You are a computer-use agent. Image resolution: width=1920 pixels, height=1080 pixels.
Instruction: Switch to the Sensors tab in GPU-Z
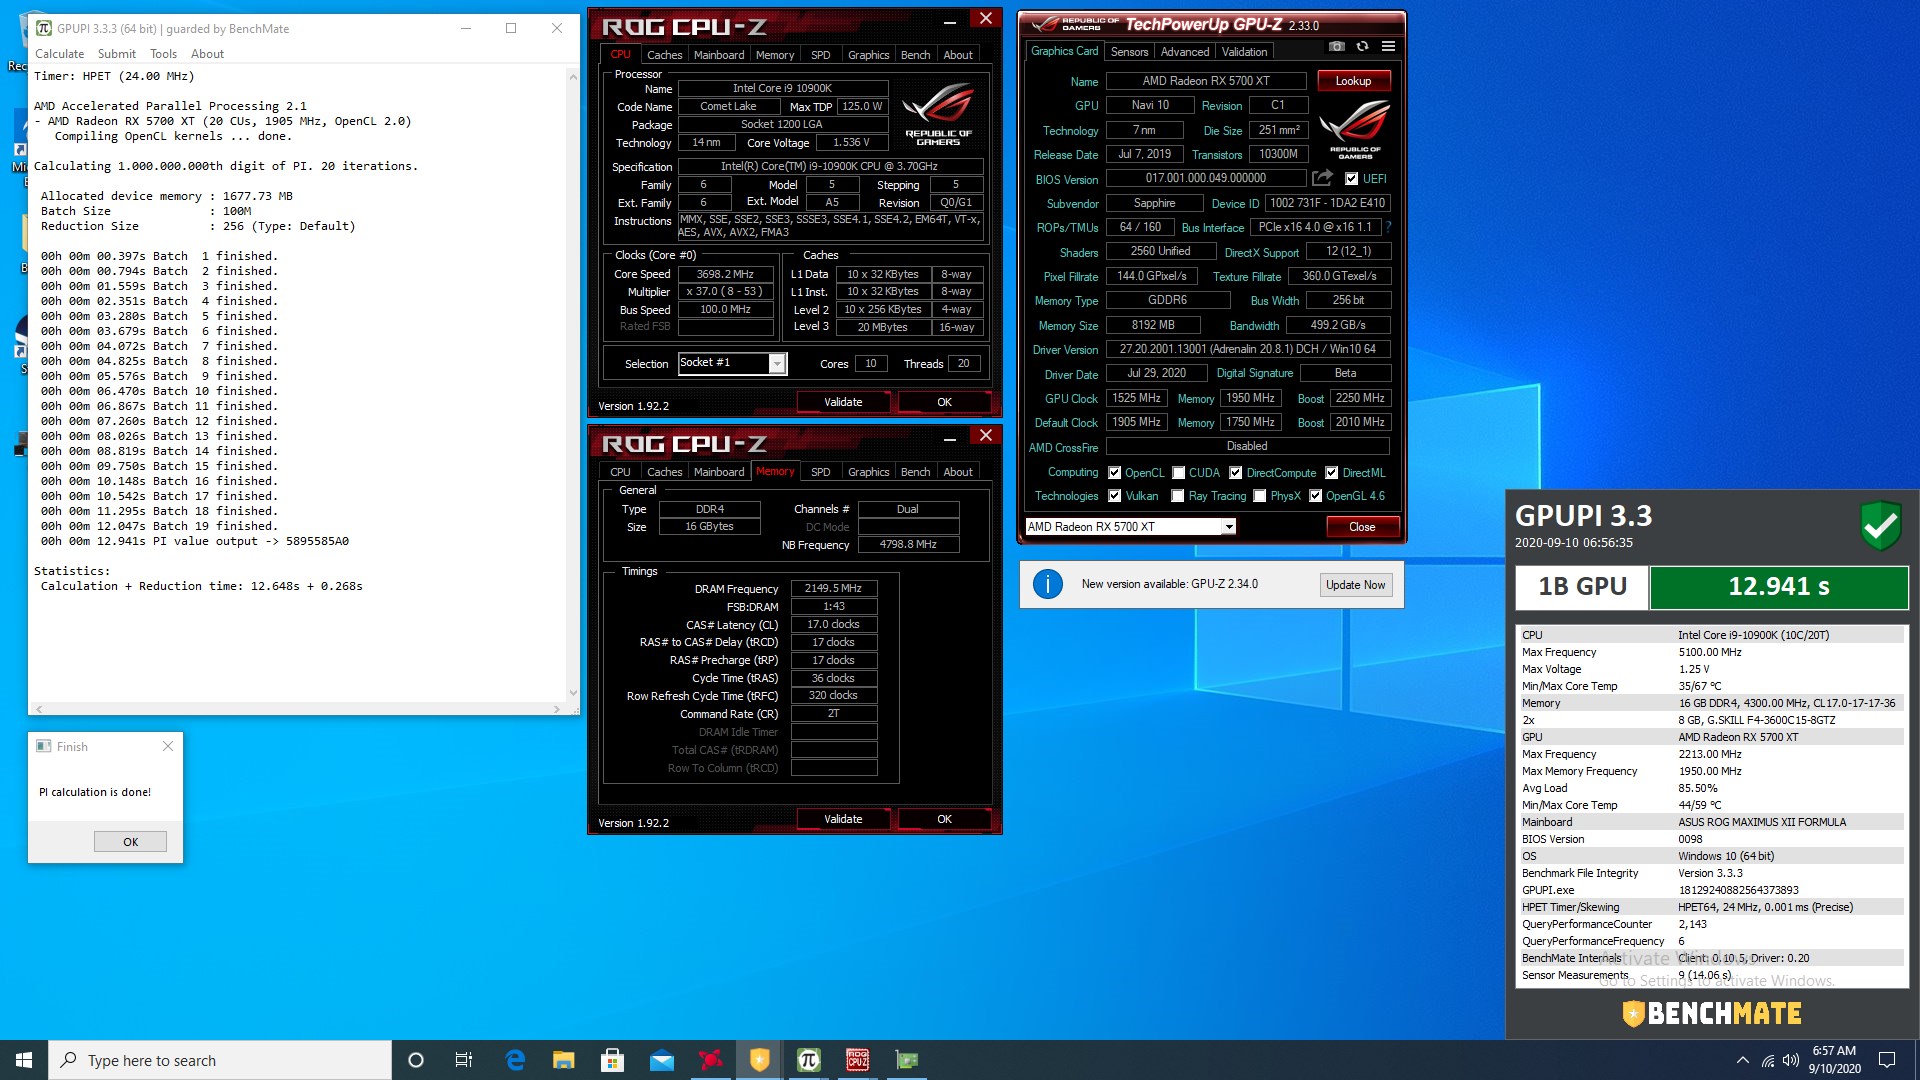coord(1129,52)
